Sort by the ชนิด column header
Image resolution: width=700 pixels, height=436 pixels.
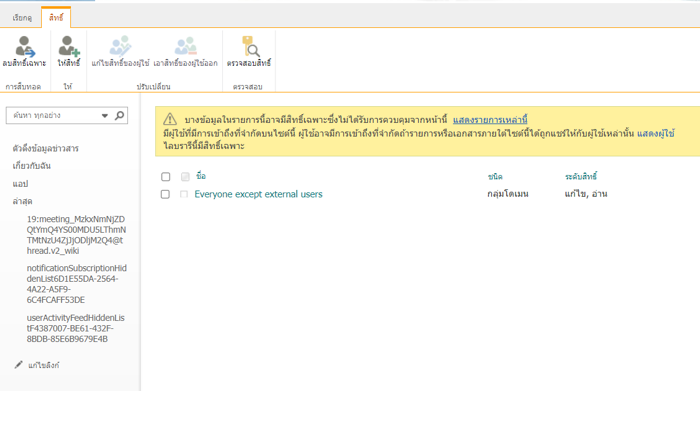coord(494,177)
